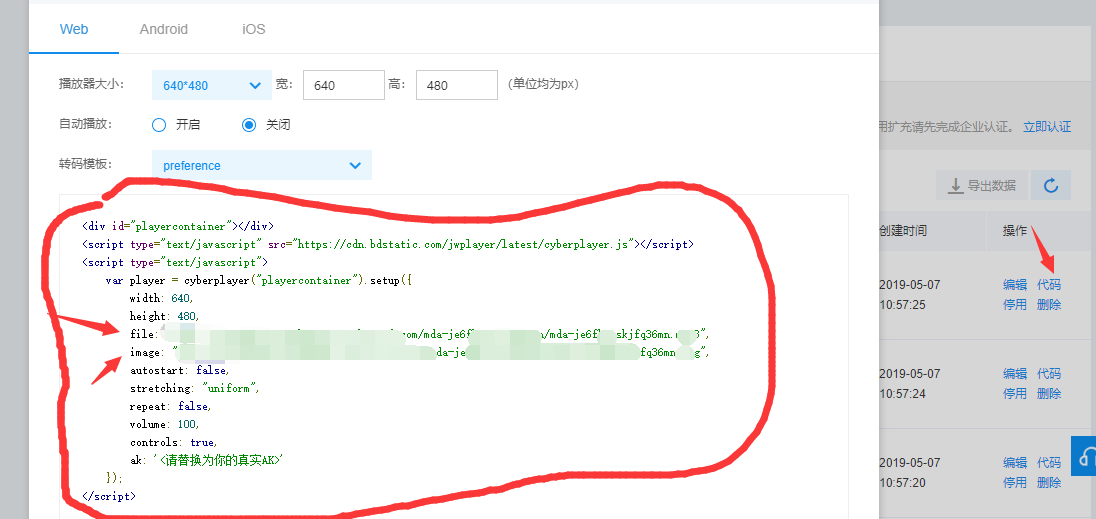Click 编辑 in the 10:57:20 row
The width and height of the screenshot is (1096, 519).
1015,462
